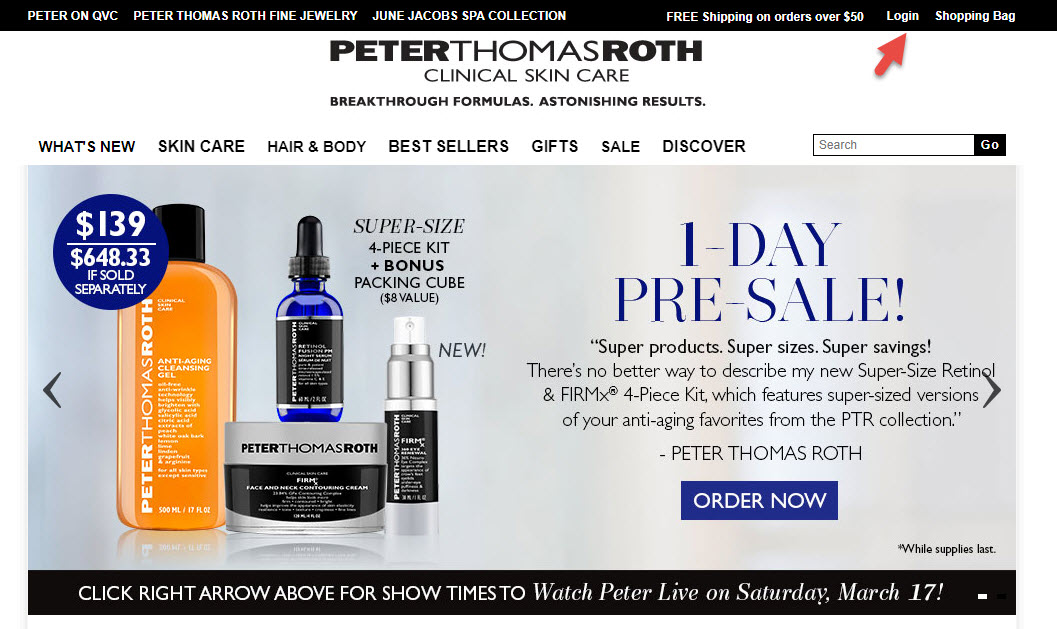
Task: Click the right carousel arrow
Action: [992, 390]
